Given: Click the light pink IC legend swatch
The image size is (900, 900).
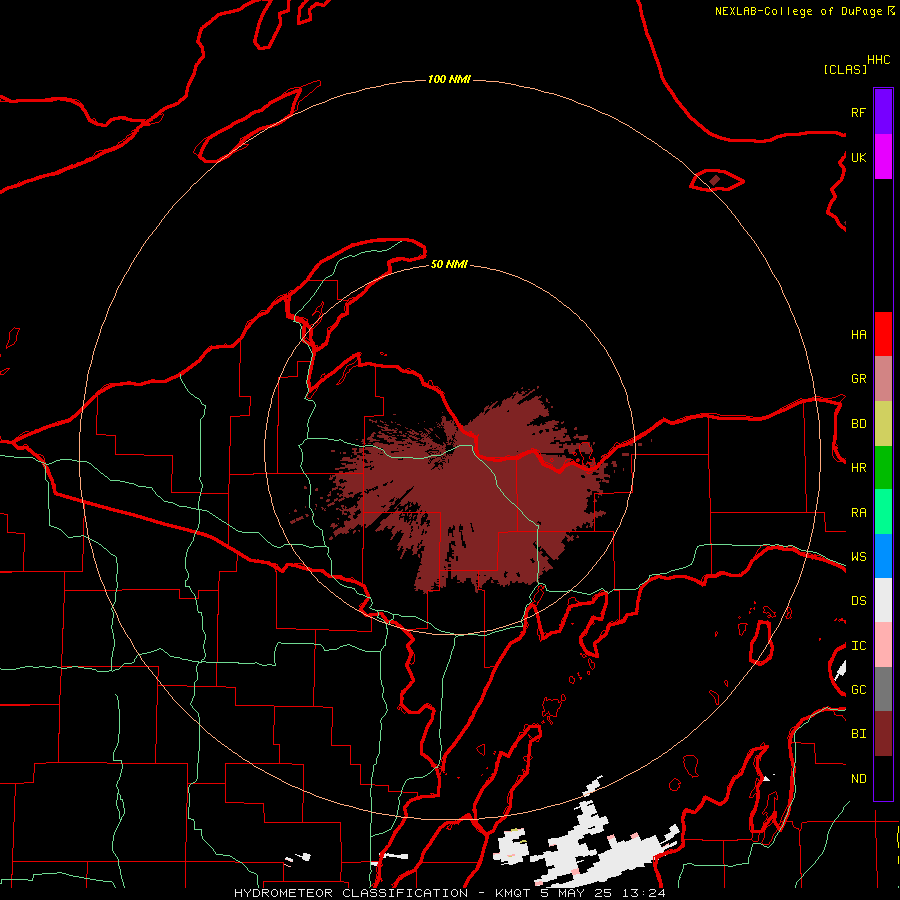Looking at the screenshot, I should [x=883, y=645].
